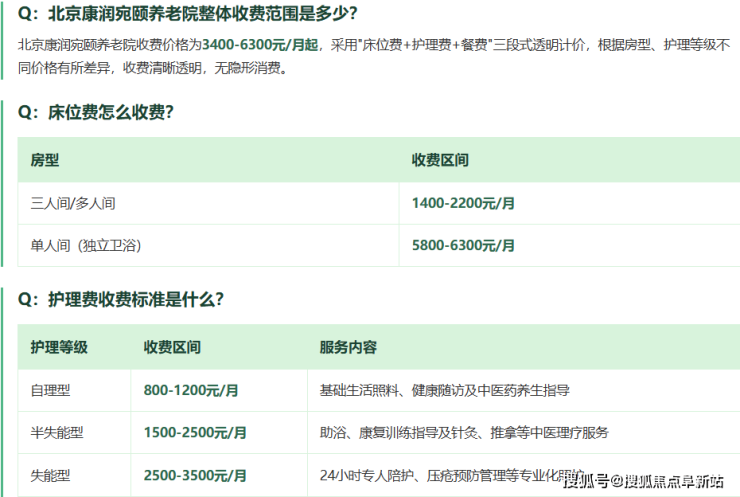Click the 房型 column header

point(45,160)
